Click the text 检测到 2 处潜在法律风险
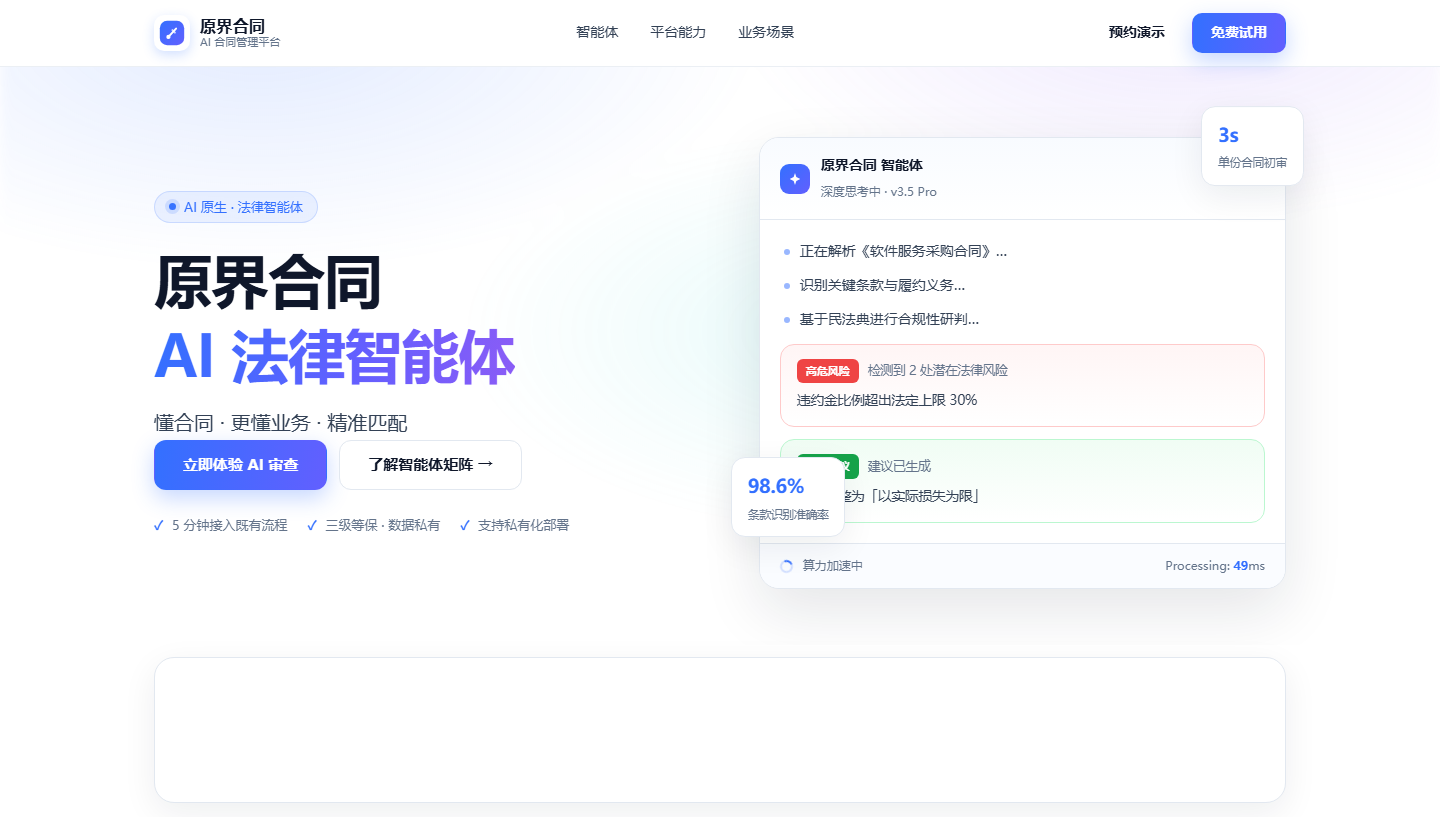Viewport: 1440px width, 817px height. [x=938, y=371]
